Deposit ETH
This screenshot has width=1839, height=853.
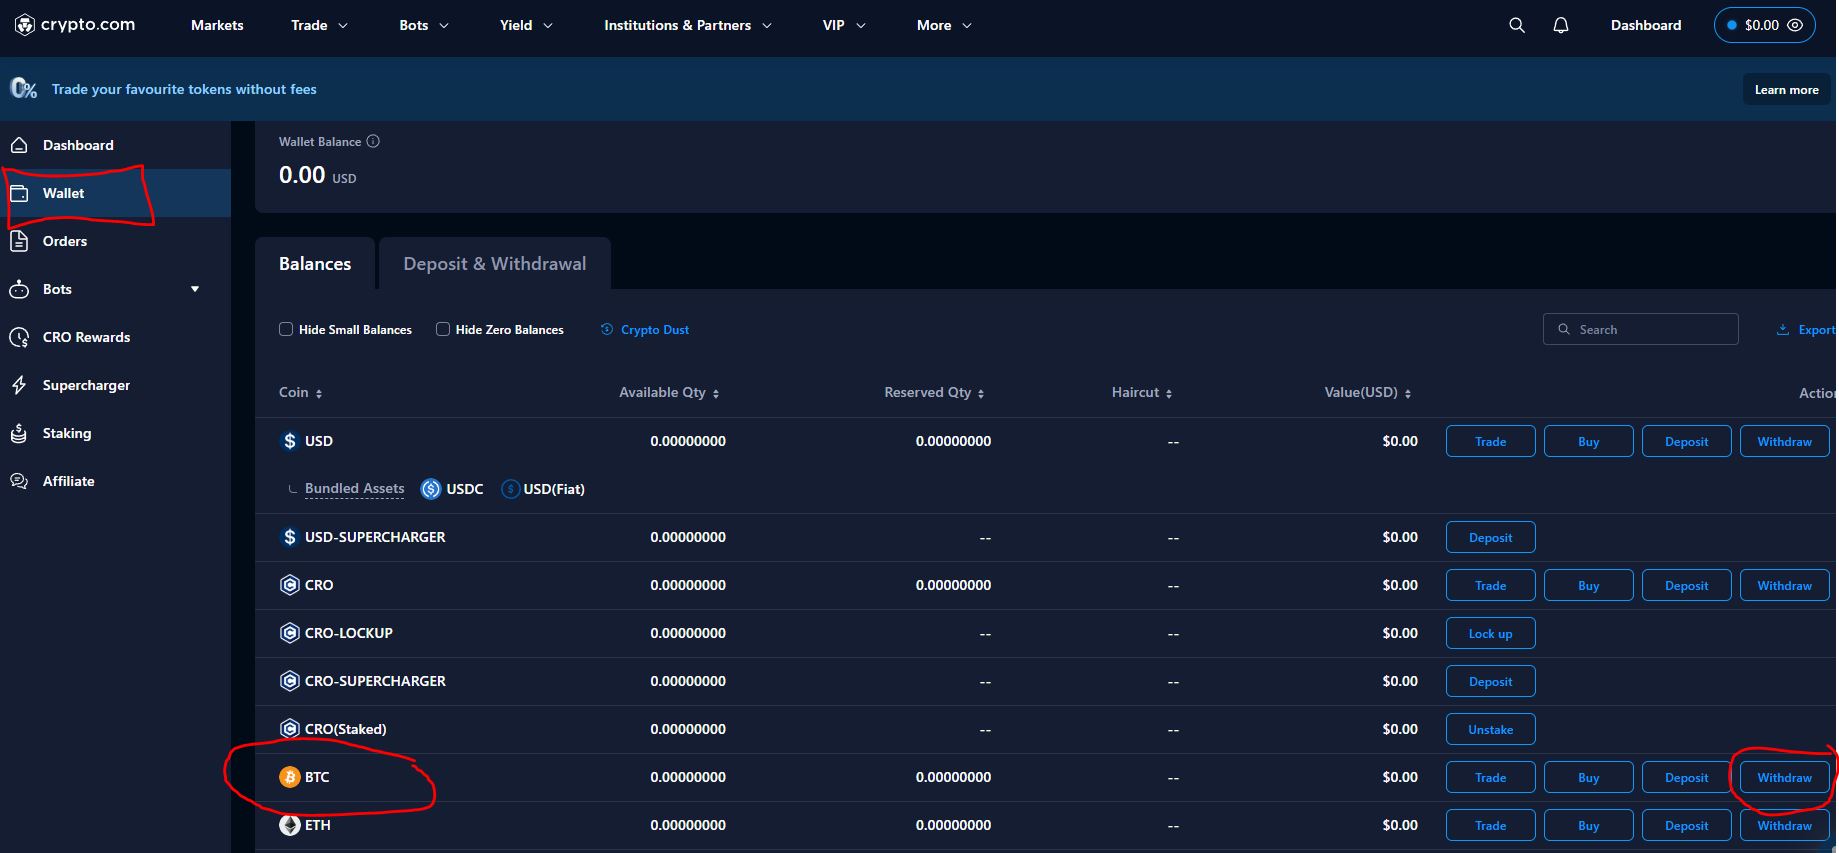[x=1687, y=825]
